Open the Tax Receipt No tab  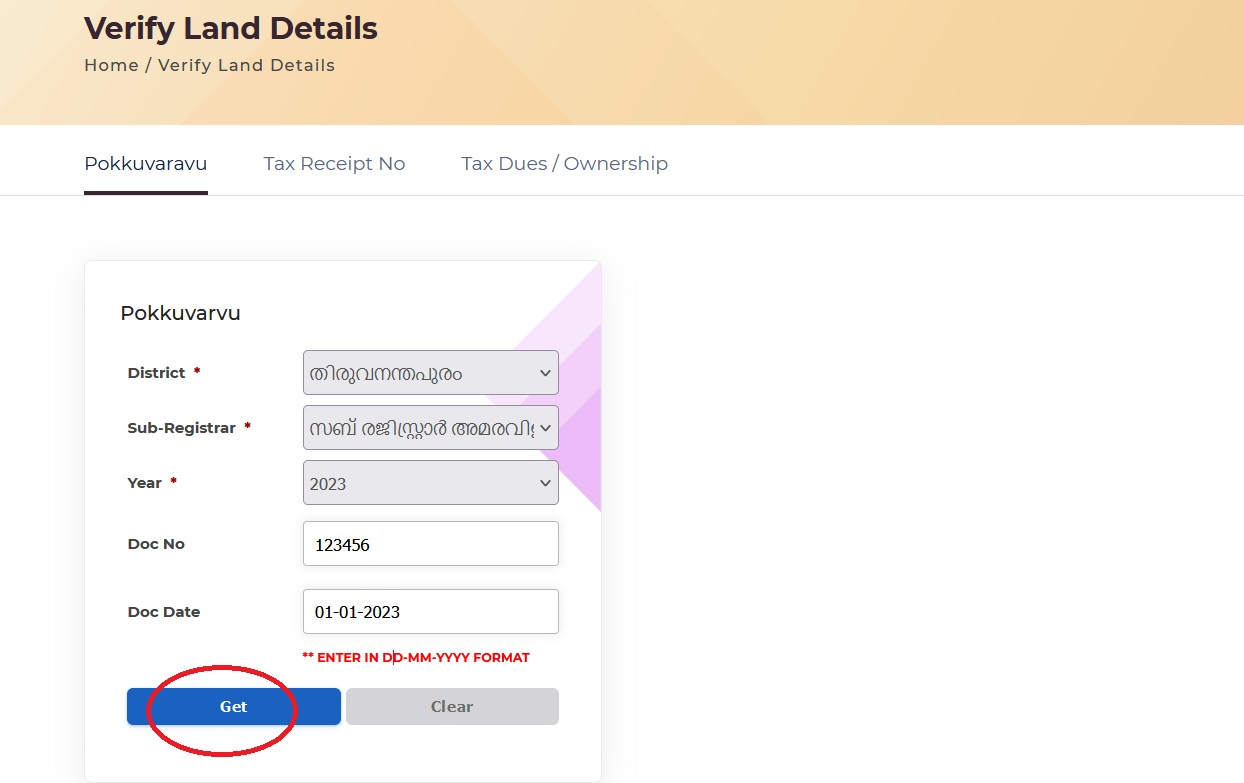click(x=334, y=163)
